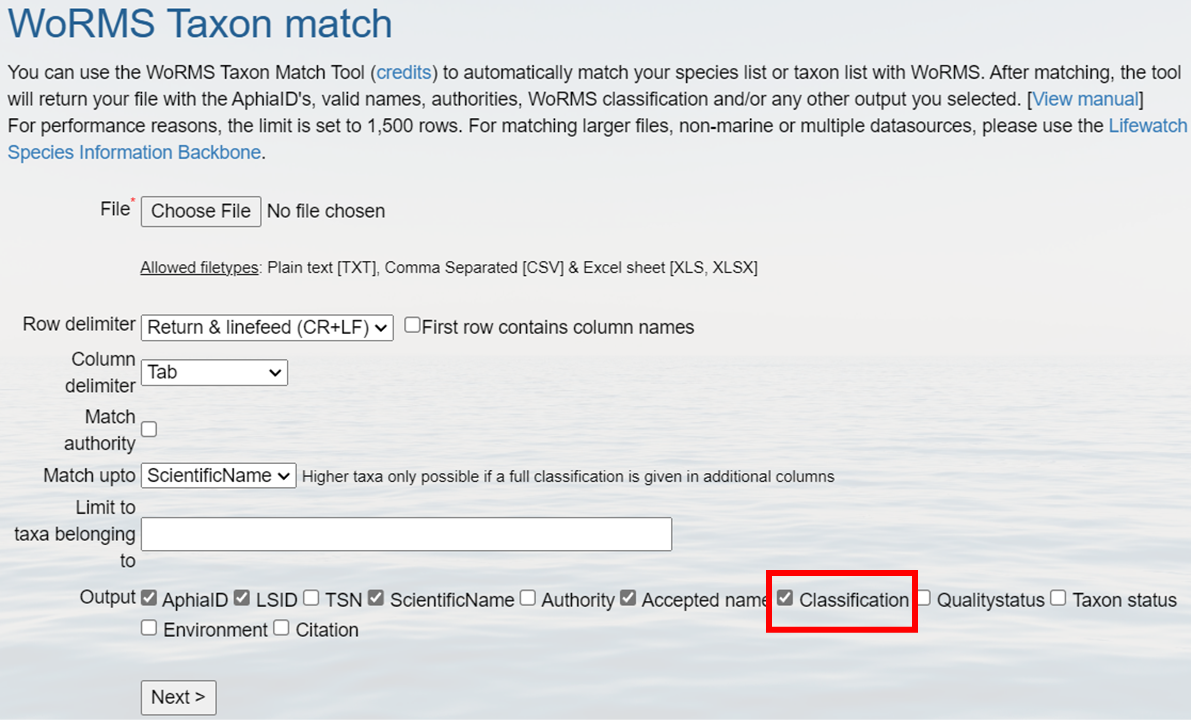This screenshot has height=720, width=1191.
Task: Enable the Qualitystatus output checkbox
Action: (924, 598)
